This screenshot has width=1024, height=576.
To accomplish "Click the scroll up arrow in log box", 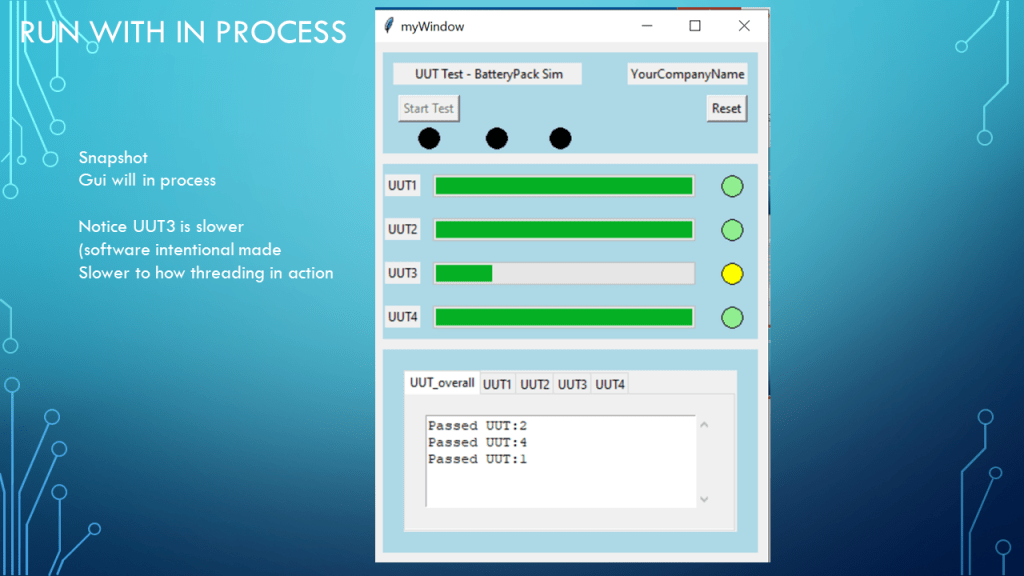I will (704, 425).
